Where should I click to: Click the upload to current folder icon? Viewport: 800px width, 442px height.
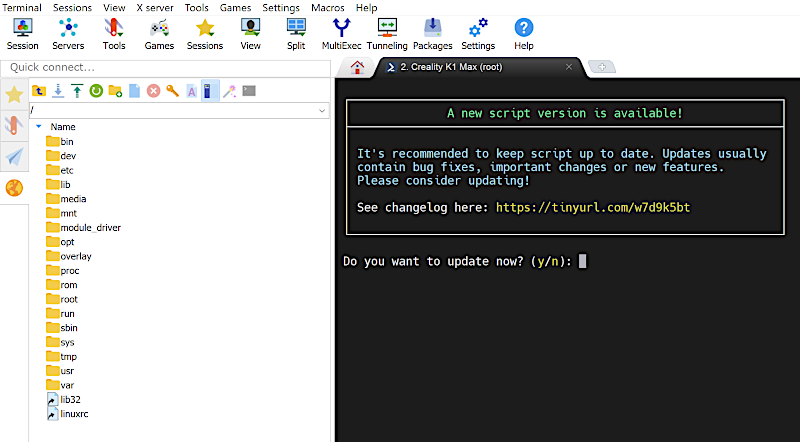pos(77,91)
